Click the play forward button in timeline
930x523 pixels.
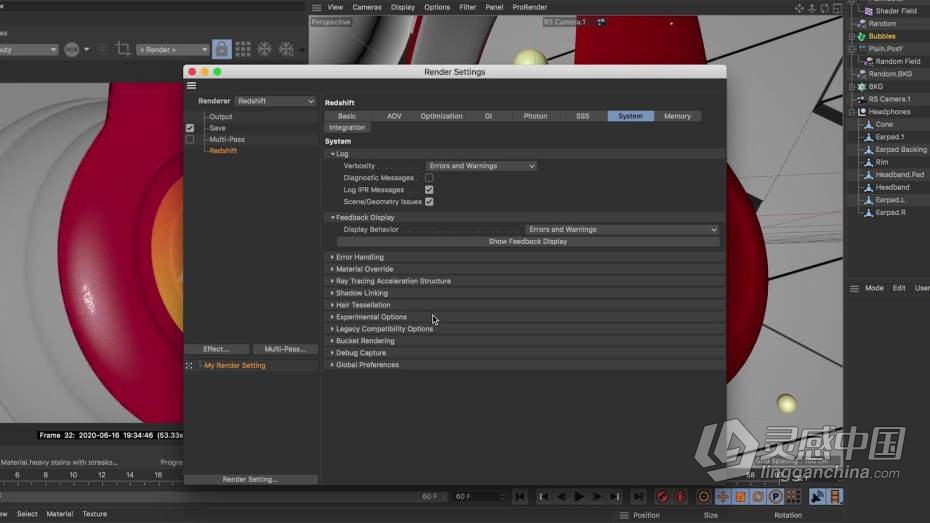579,496
